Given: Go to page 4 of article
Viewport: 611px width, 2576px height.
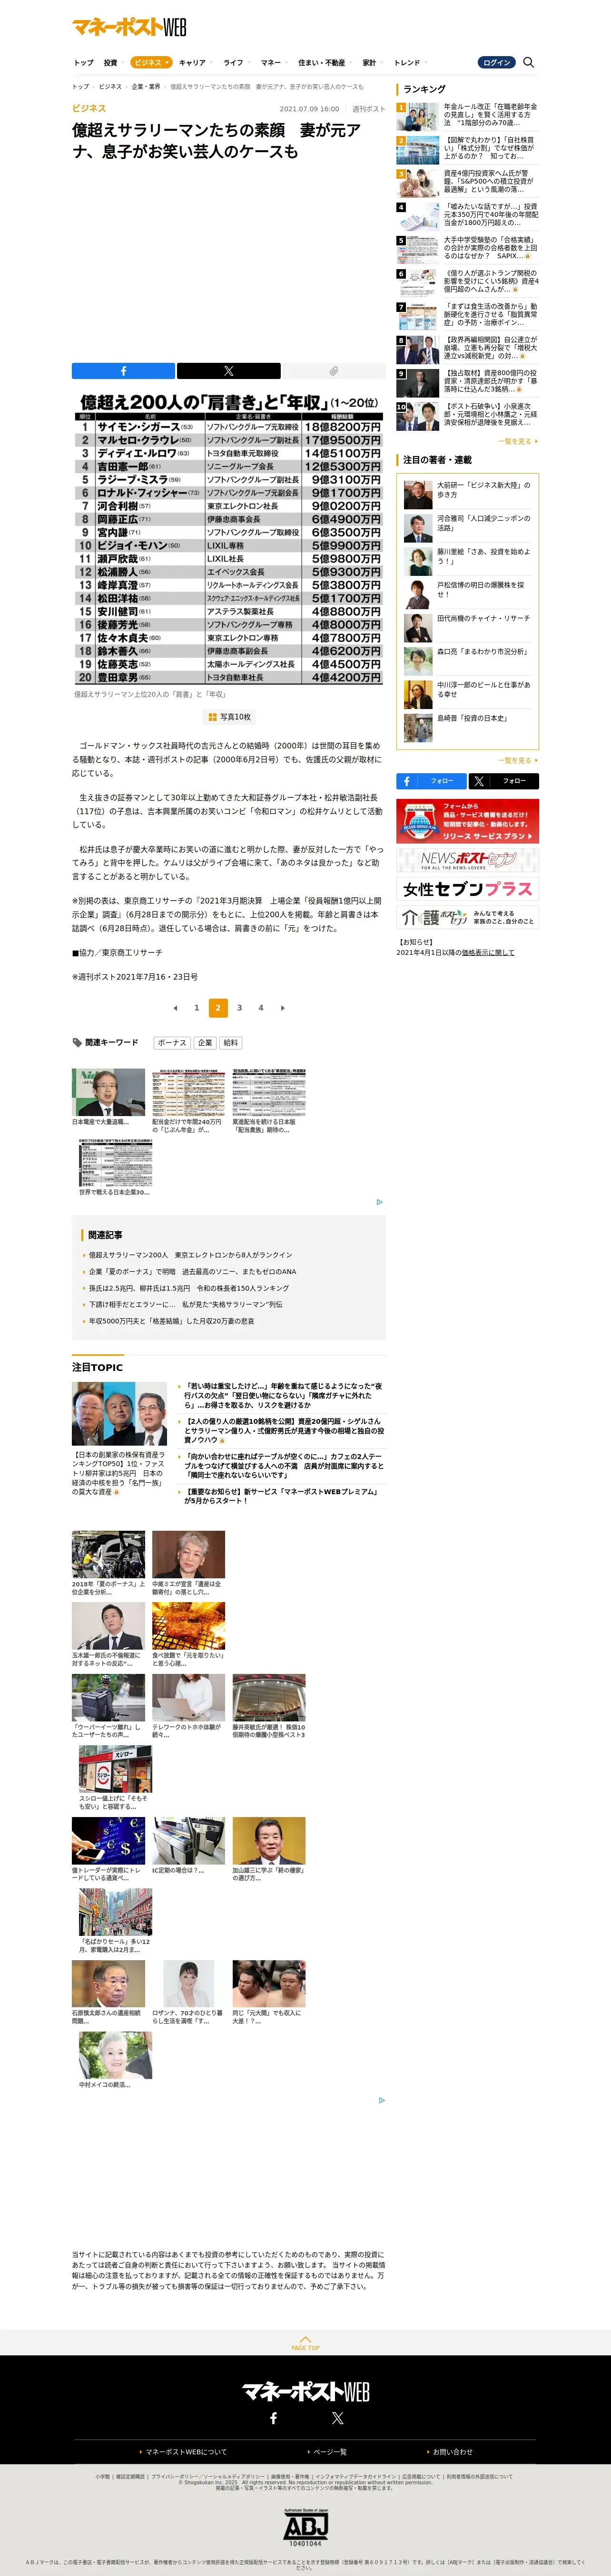Looking at the screenshot, I should click(261, 1008).
